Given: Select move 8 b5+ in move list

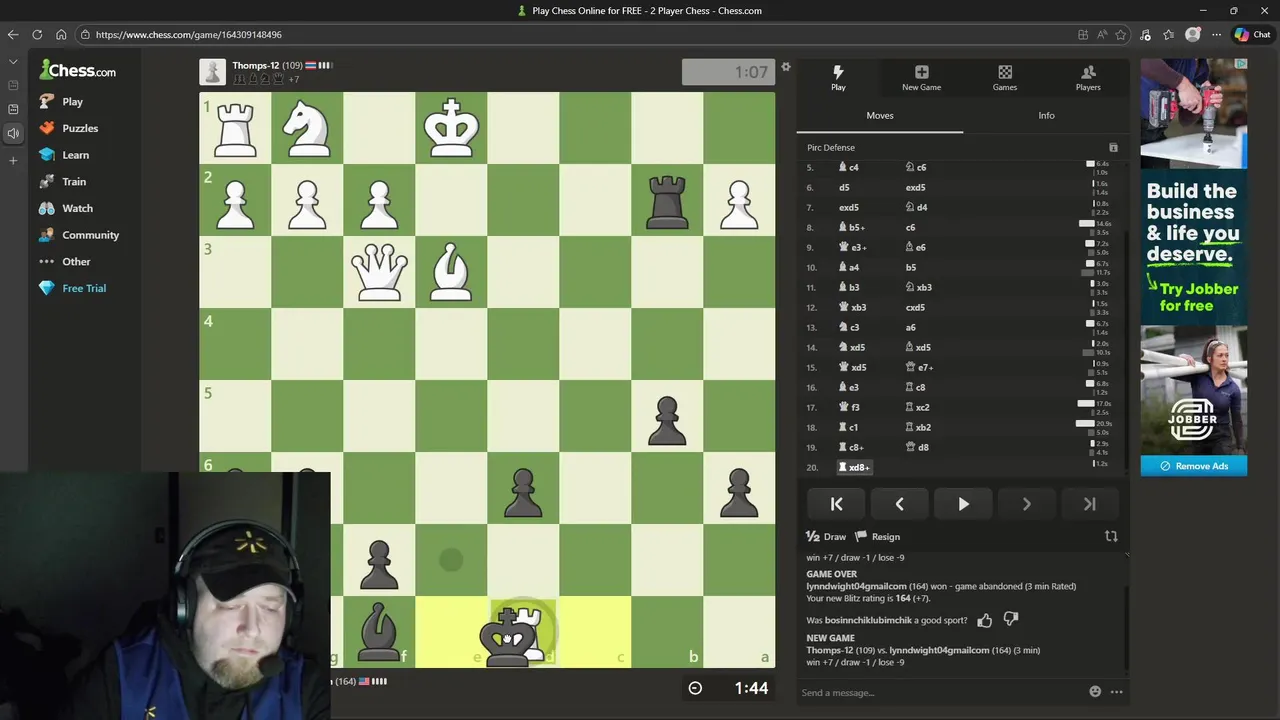Looking at the screenshot, I should [x=851, y=227].
